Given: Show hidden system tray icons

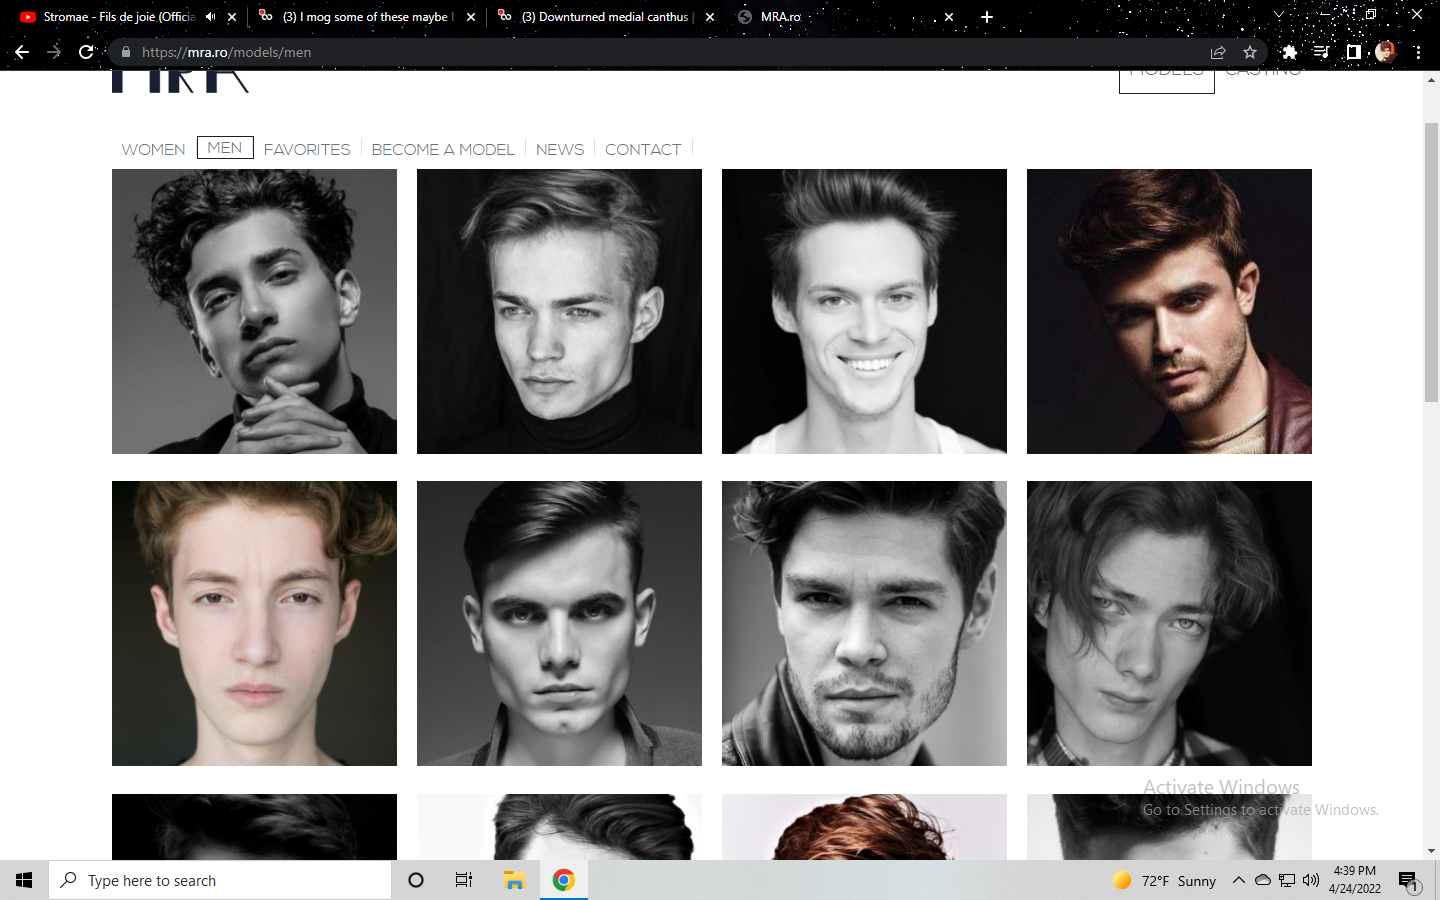Looking at the screenshot, I should tap(1238, 880).
